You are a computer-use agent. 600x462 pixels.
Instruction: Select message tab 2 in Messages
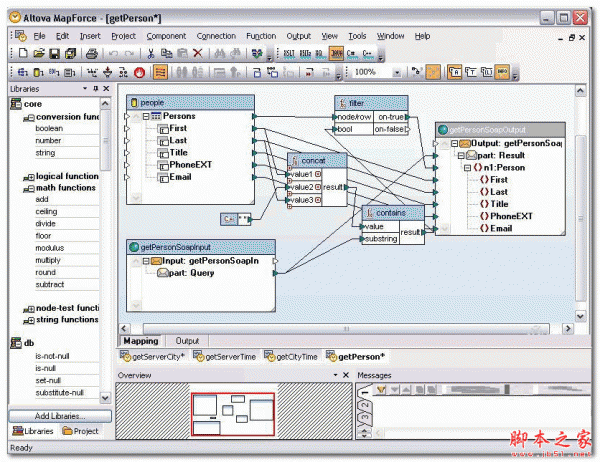point(365,405)
